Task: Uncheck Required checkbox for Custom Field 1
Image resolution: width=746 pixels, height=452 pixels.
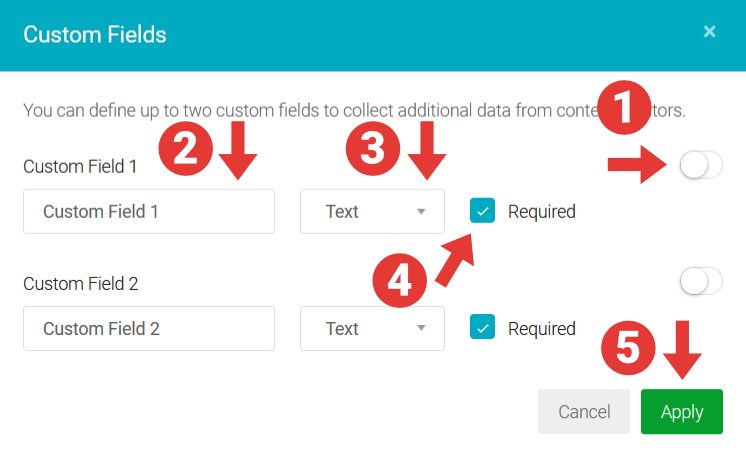Action: [483, 211]
